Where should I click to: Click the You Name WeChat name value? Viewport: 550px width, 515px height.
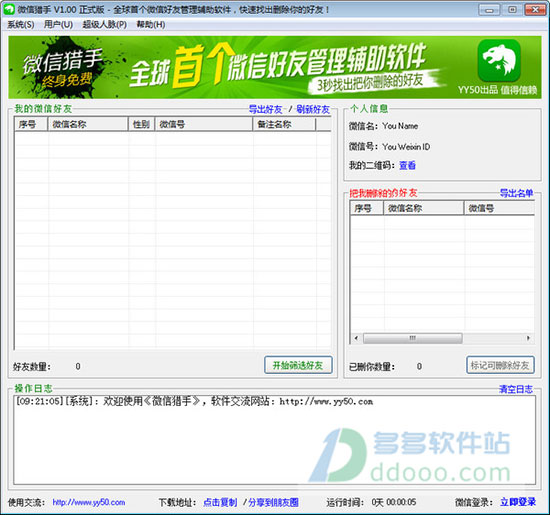point(400,126)
